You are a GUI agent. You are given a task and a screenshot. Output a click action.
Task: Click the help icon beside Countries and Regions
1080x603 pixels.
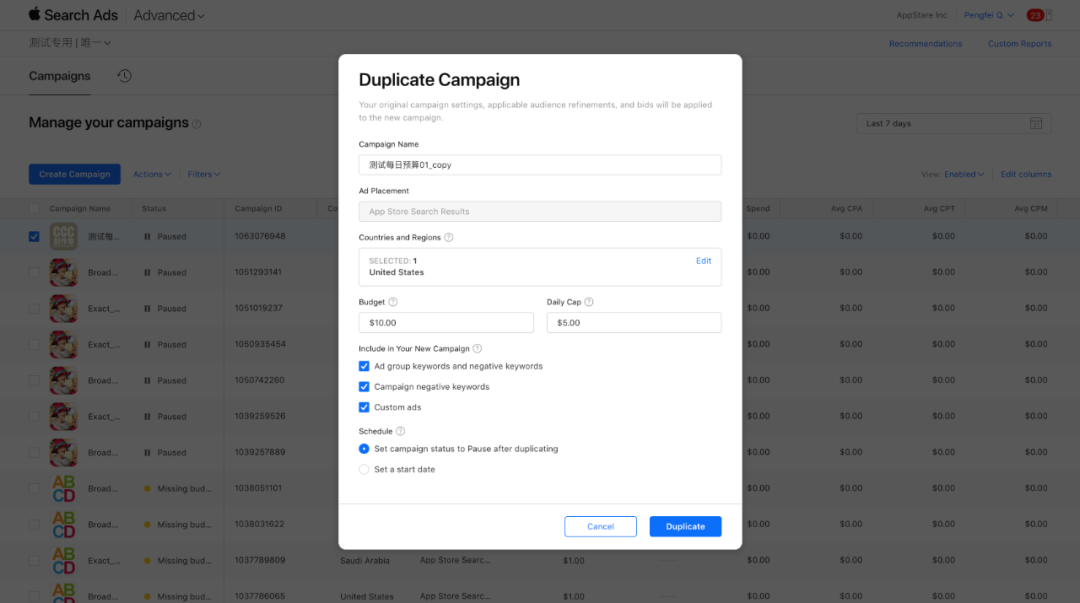point(449,238)
